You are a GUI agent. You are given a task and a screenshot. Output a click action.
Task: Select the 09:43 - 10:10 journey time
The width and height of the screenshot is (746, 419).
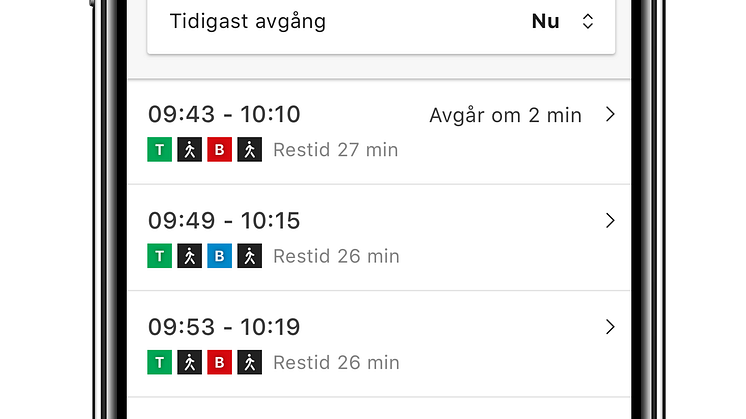click(224, 114)
